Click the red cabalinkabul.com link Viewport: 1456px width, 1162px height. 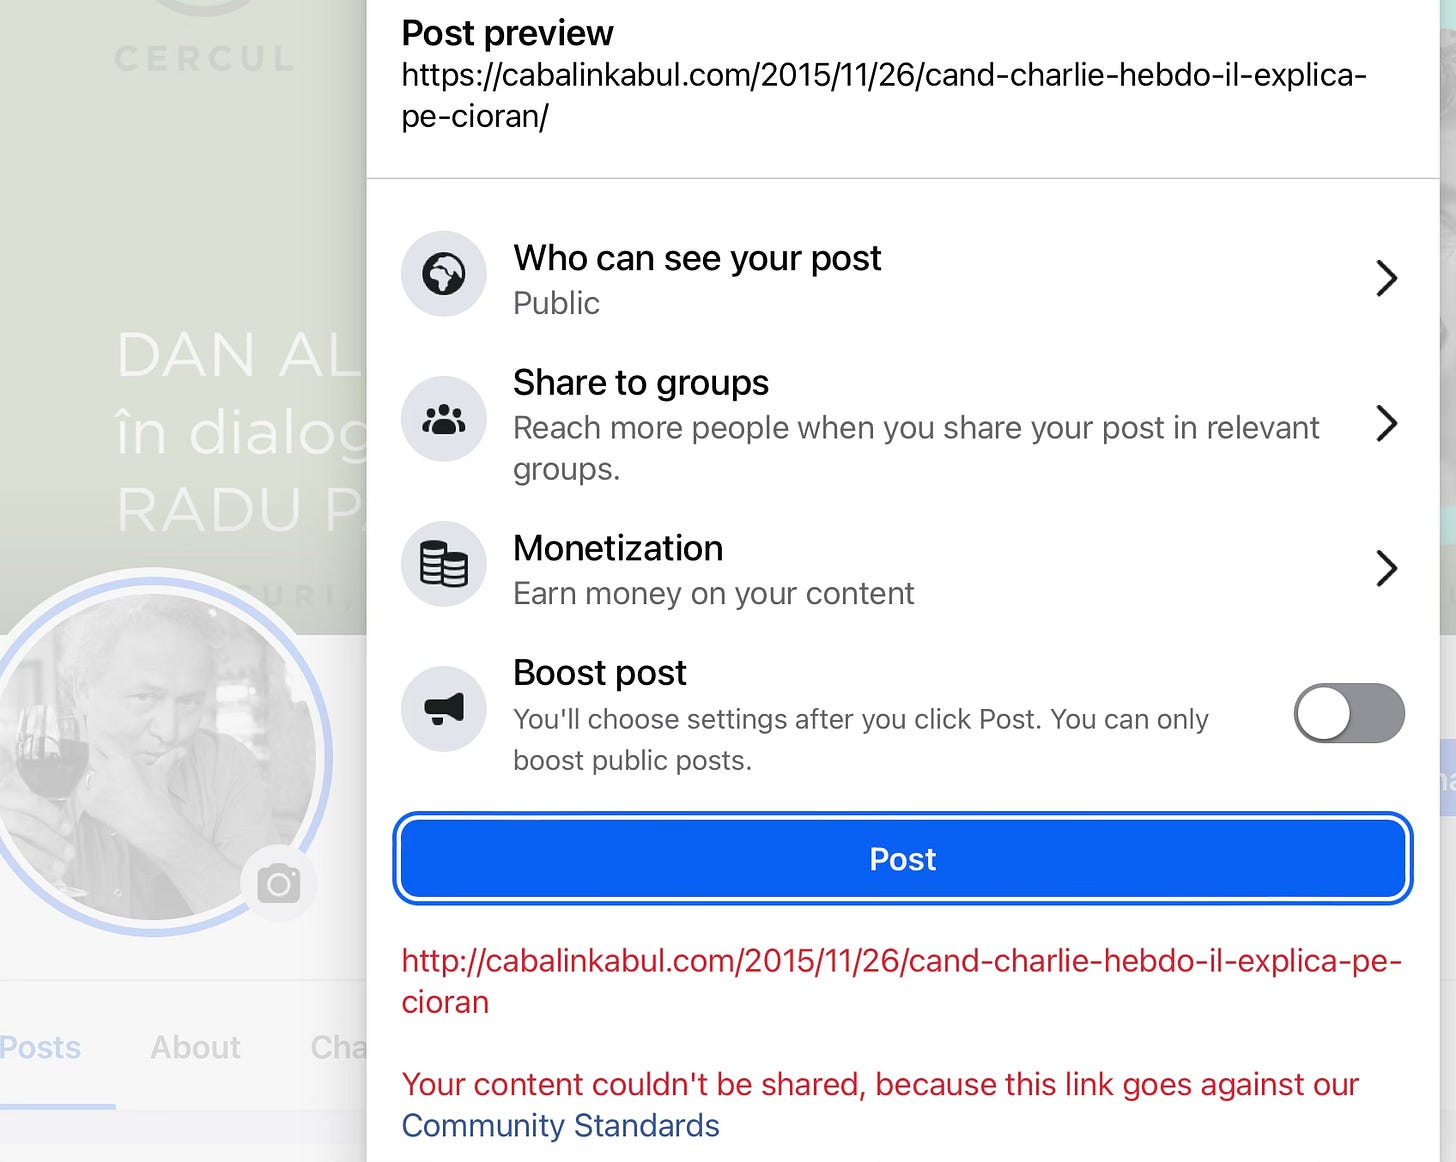click(x=901, y=981)
